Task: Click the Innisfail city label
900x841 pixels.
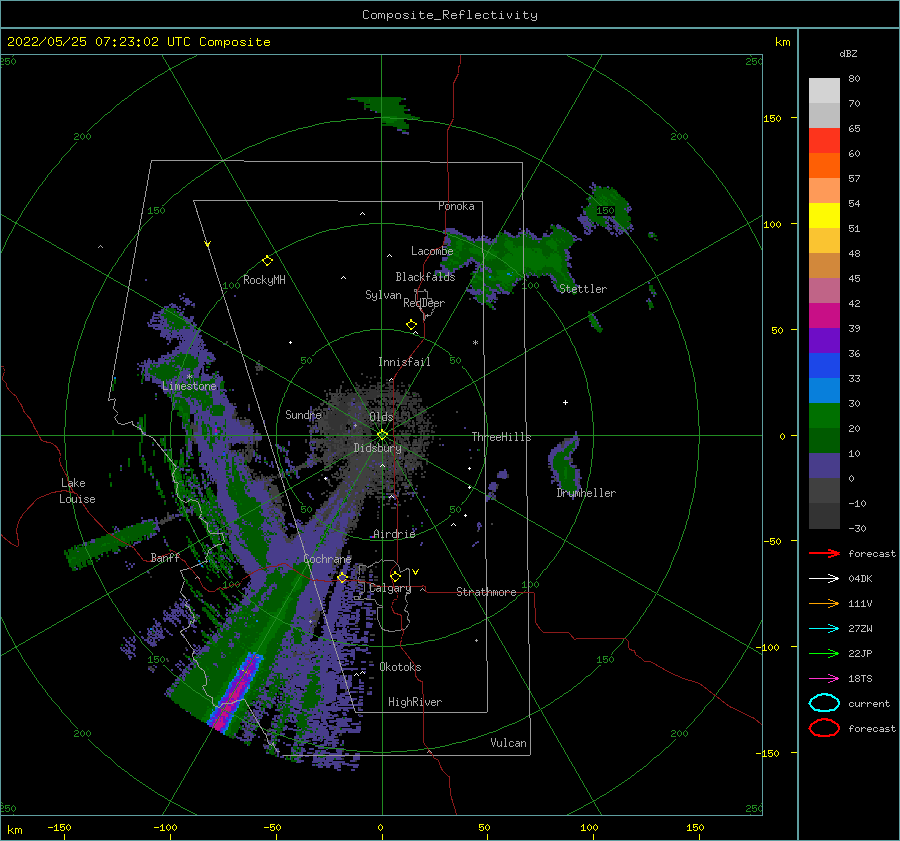Action: point(404,362)
